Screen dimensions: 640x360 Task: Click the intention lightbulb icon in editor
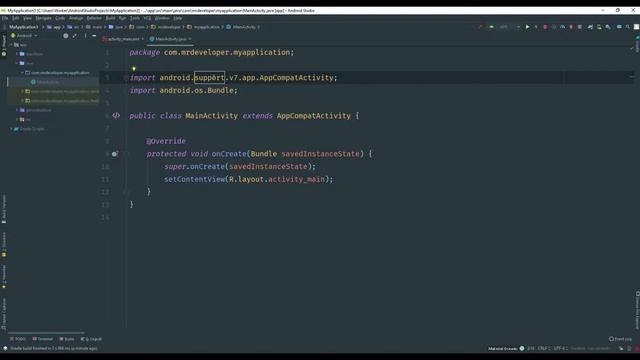[x=134, y=69]
